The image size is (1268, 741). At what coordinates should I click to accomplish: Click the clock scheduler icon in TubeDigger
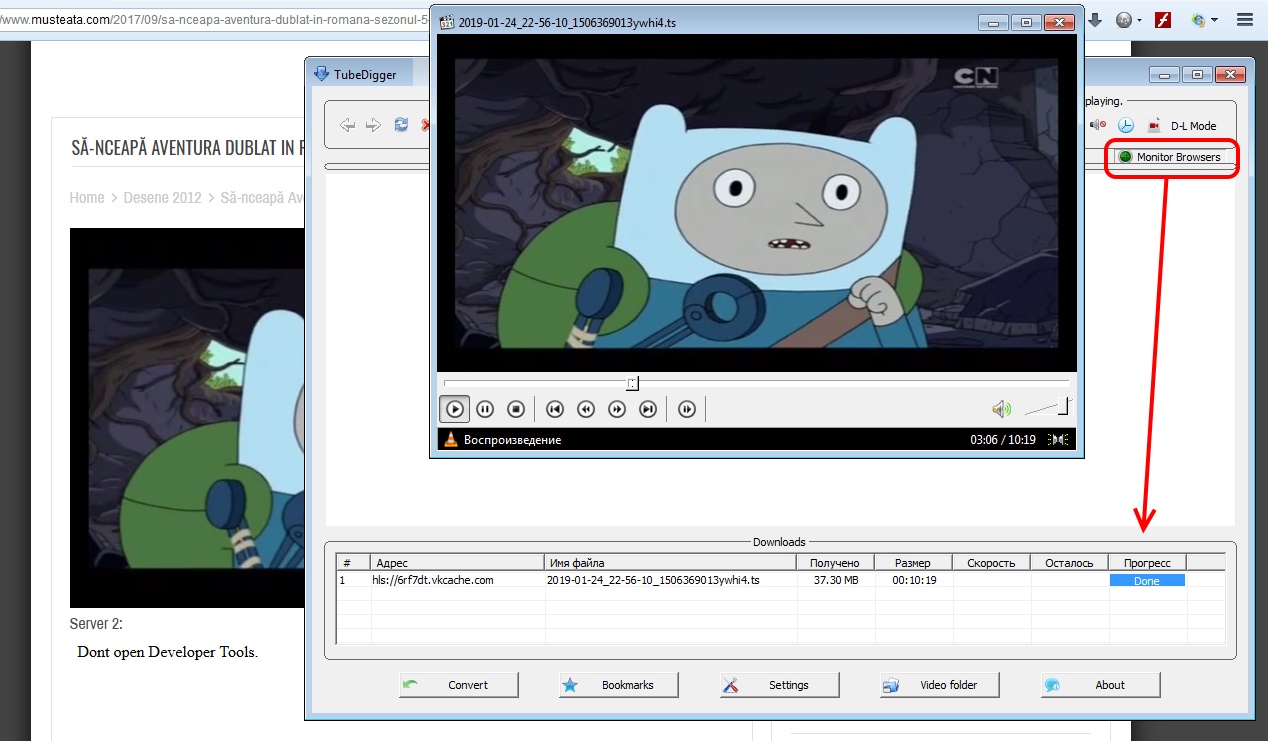[1126, 125]
